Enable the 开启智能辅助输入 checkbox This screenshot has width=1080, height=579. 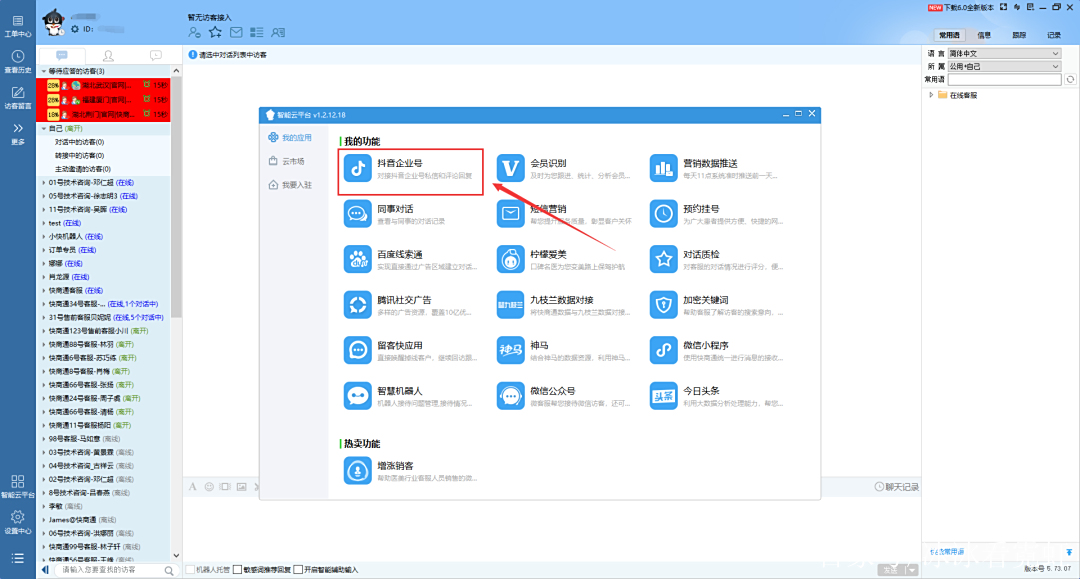coord(298,569)
